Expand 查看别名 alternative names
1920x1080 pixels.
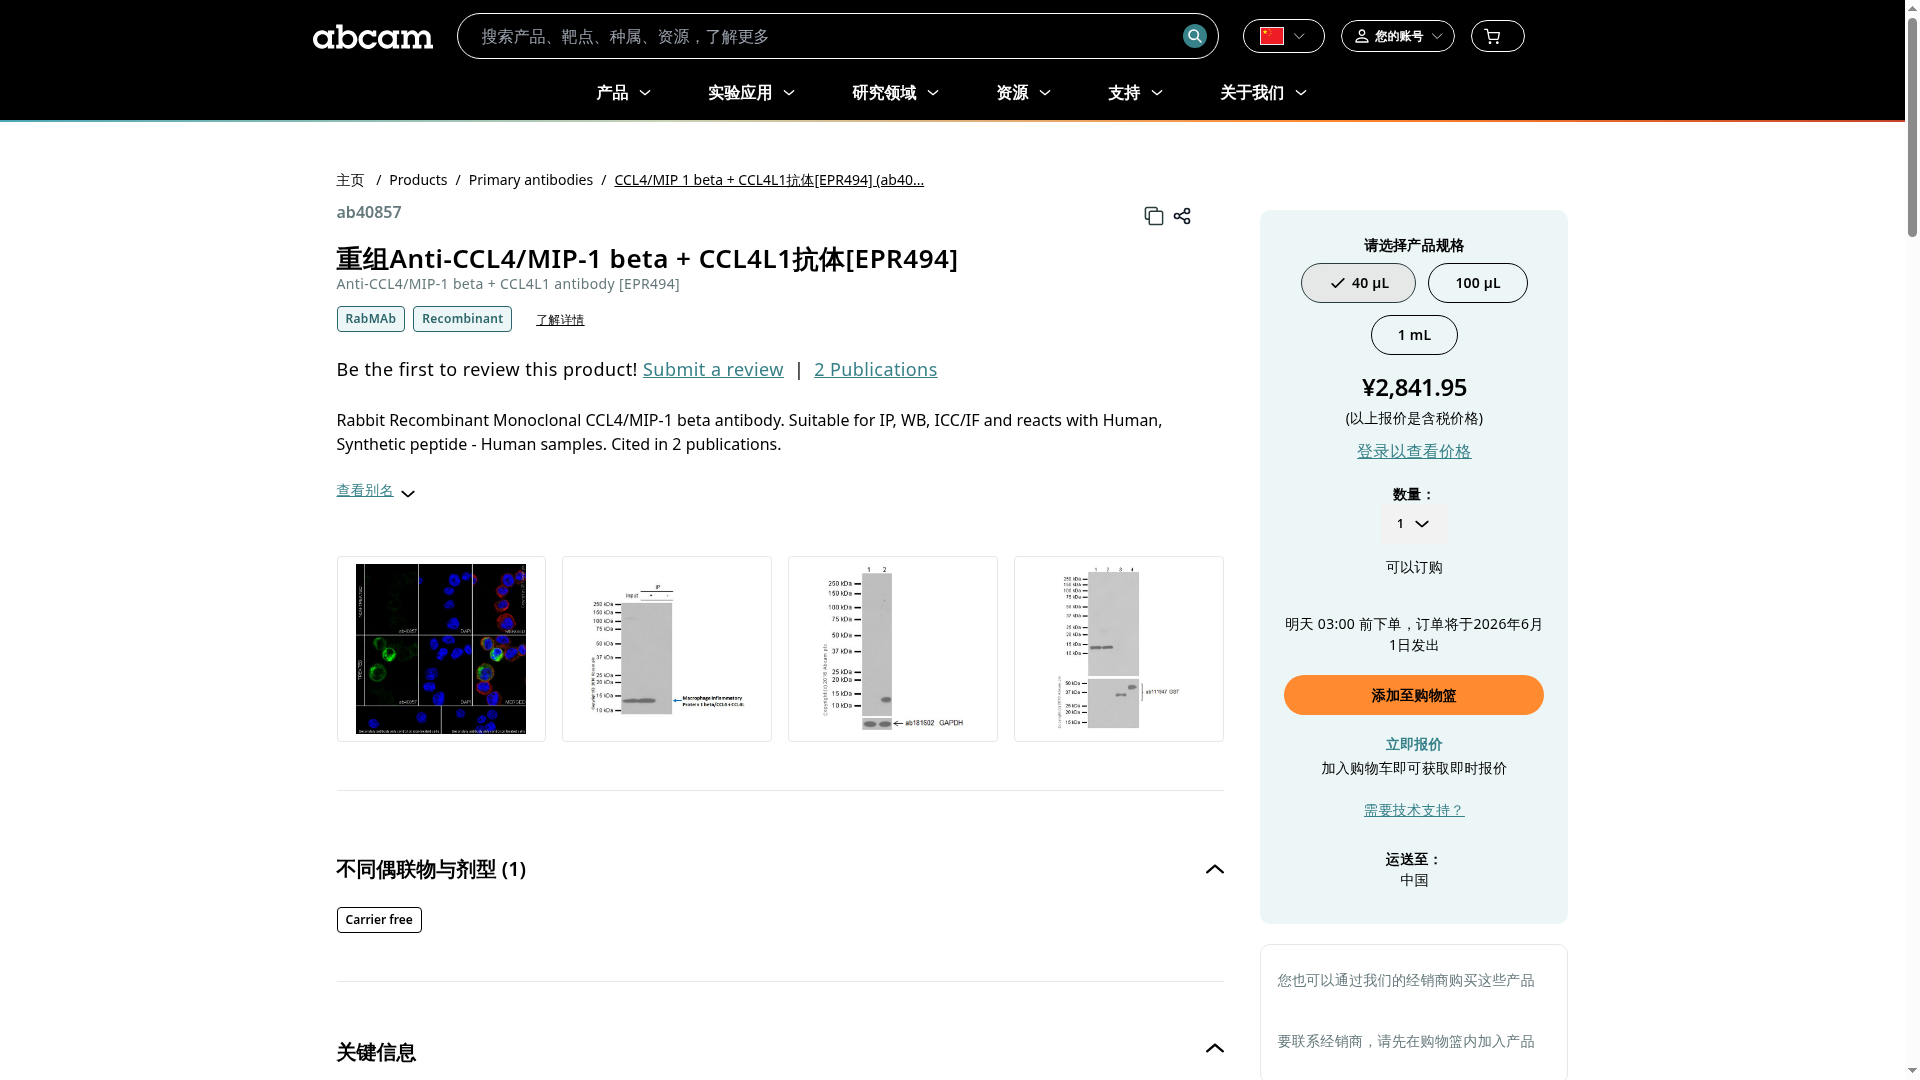pyautogui.click(x=375, y=491)
